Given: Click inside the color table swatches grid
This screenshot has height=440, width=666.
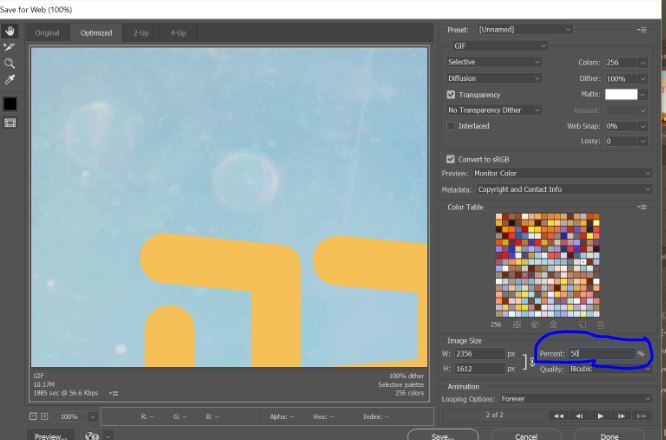Looking at the screenshot, I should point(547,265).
